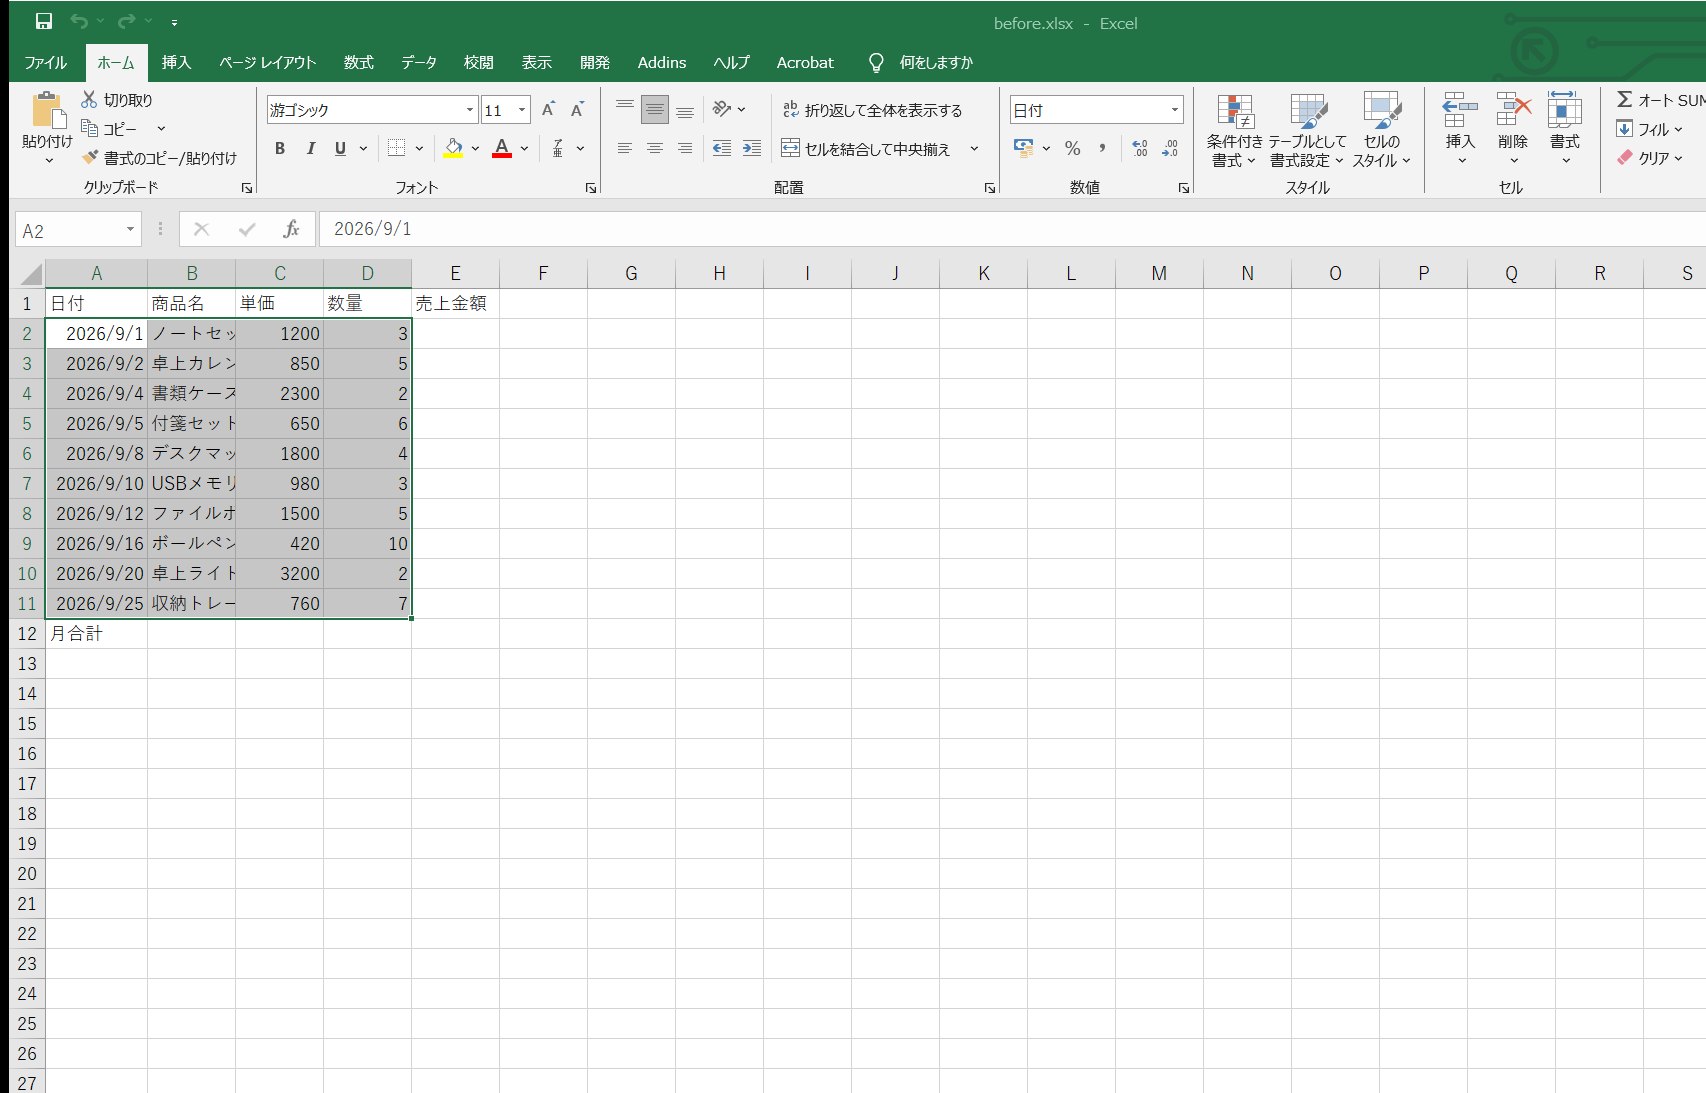Click the Decrease Decimal icon
This screenshot has height=1093, width=1706.
pos(1170,148)
